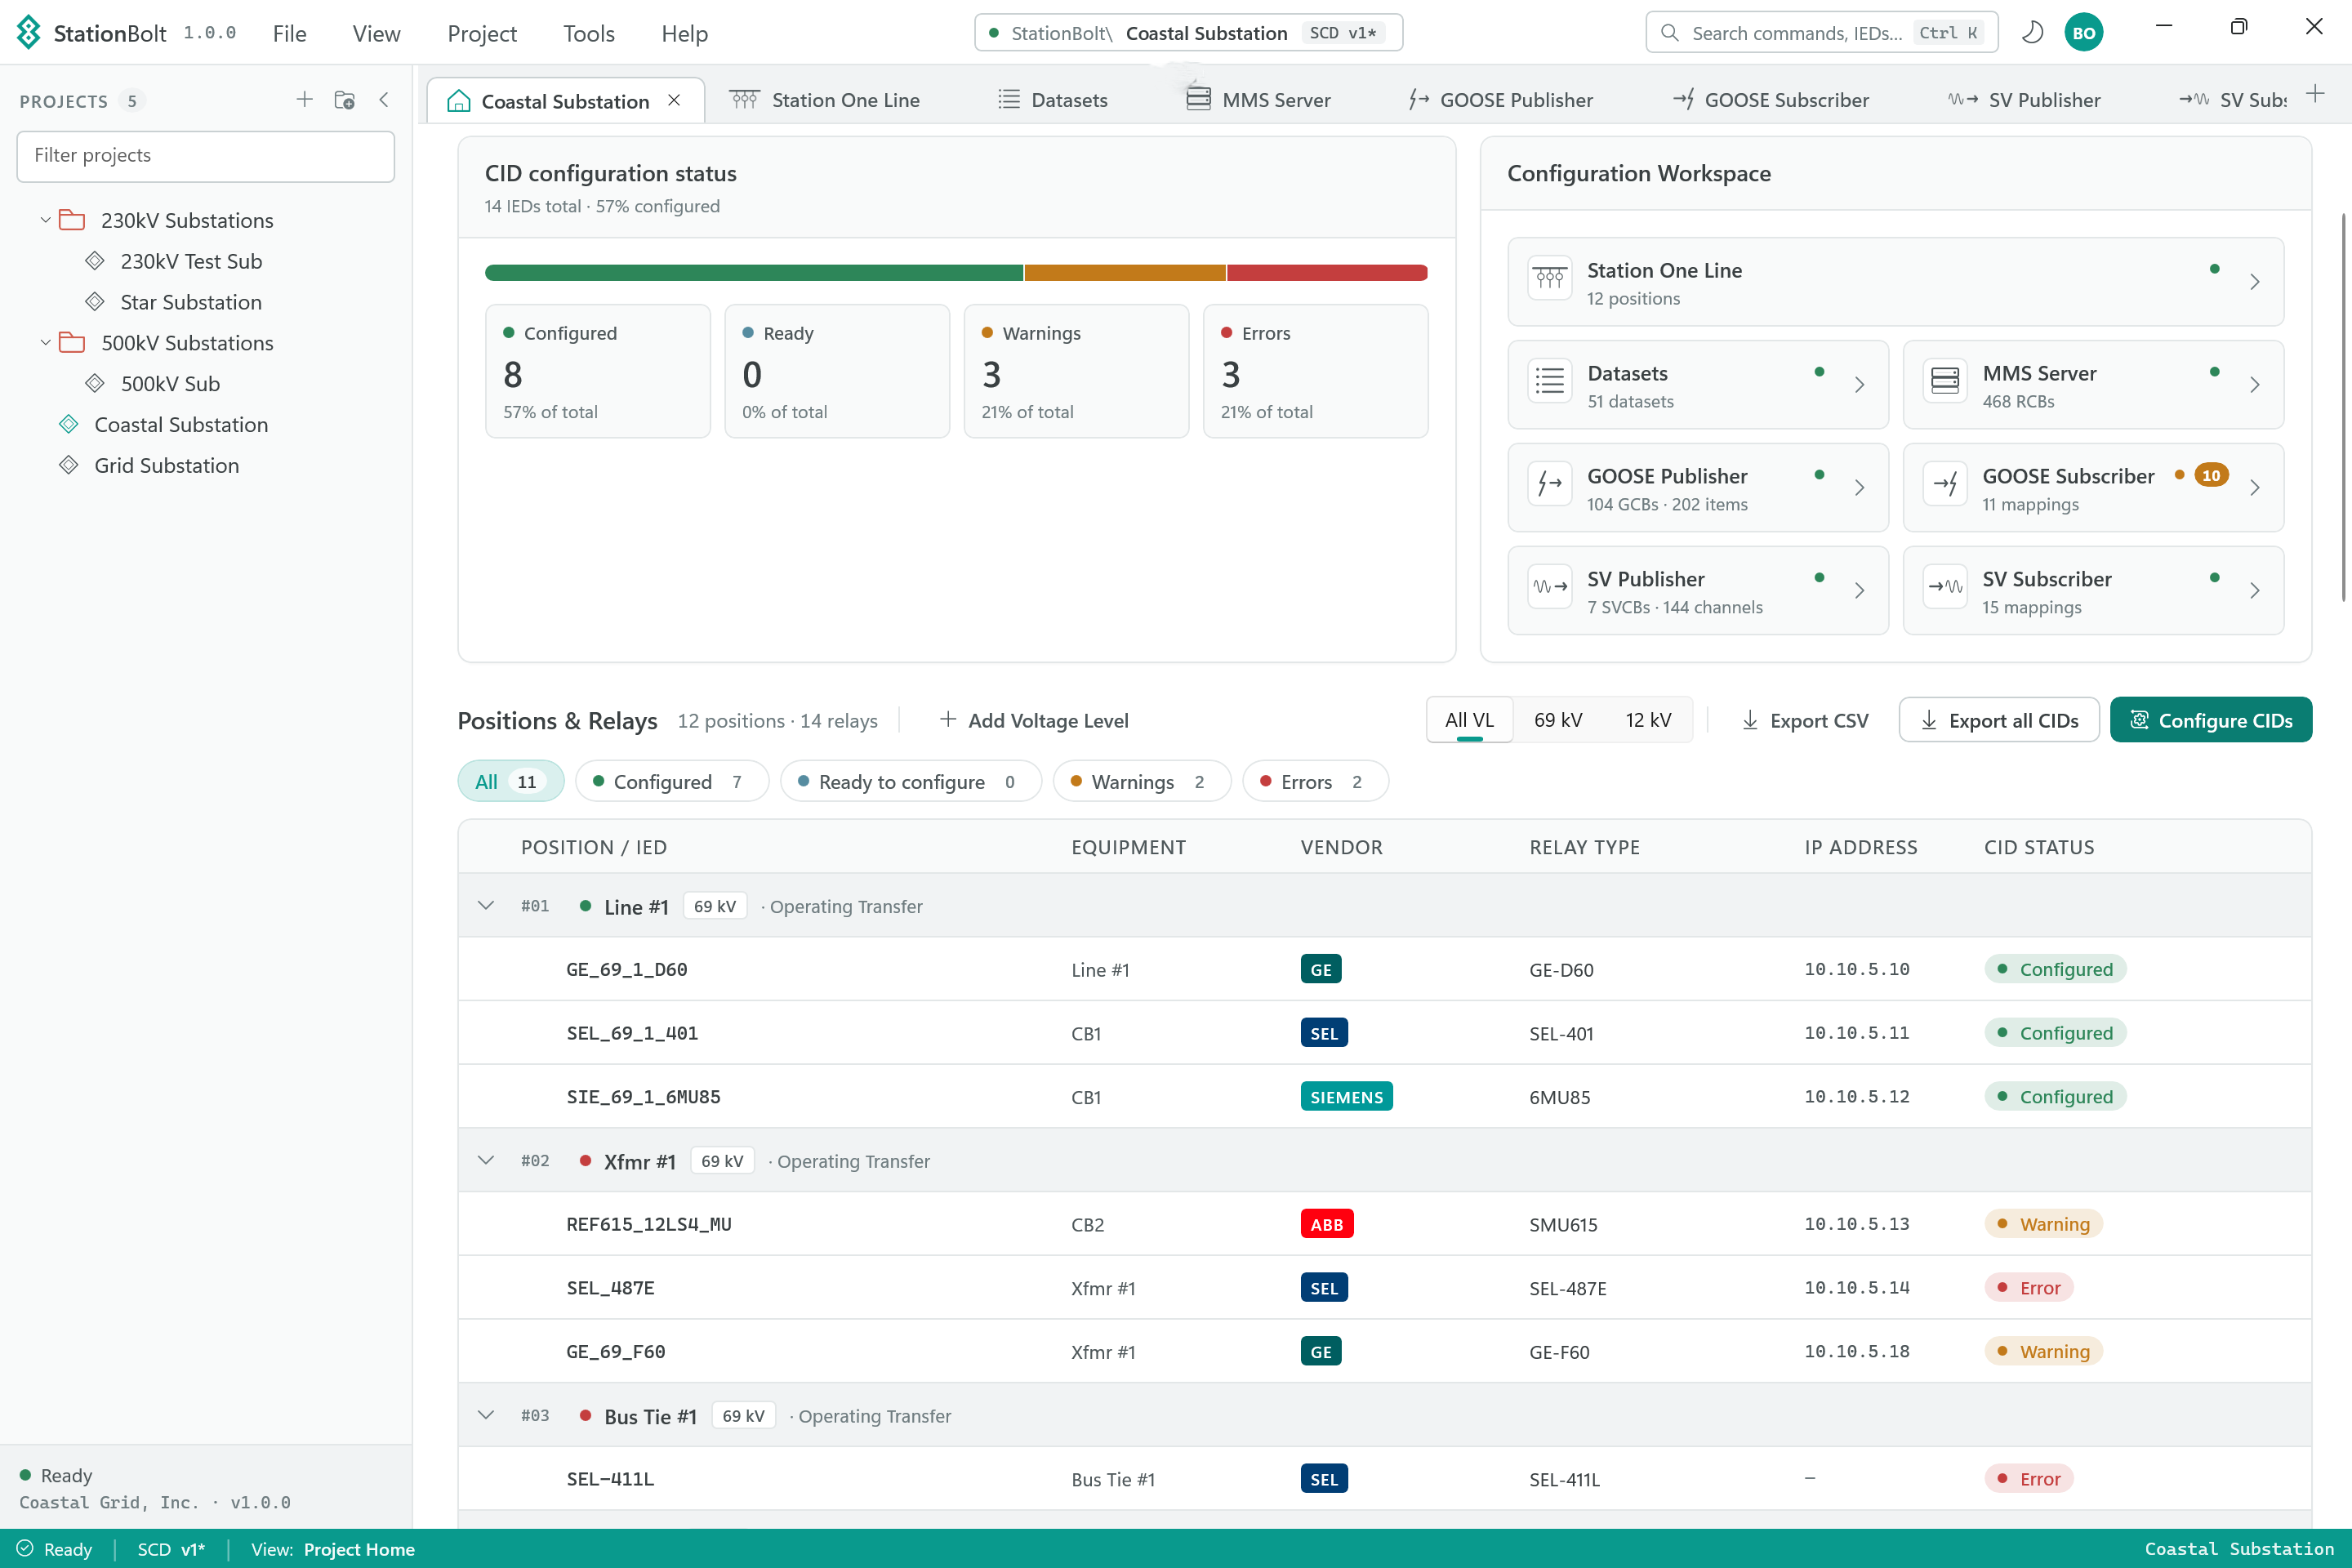Click the orange 10 badge on GOOSE Subscriber
Screen dimensions: 2352x1568
tap(2211, 476)
